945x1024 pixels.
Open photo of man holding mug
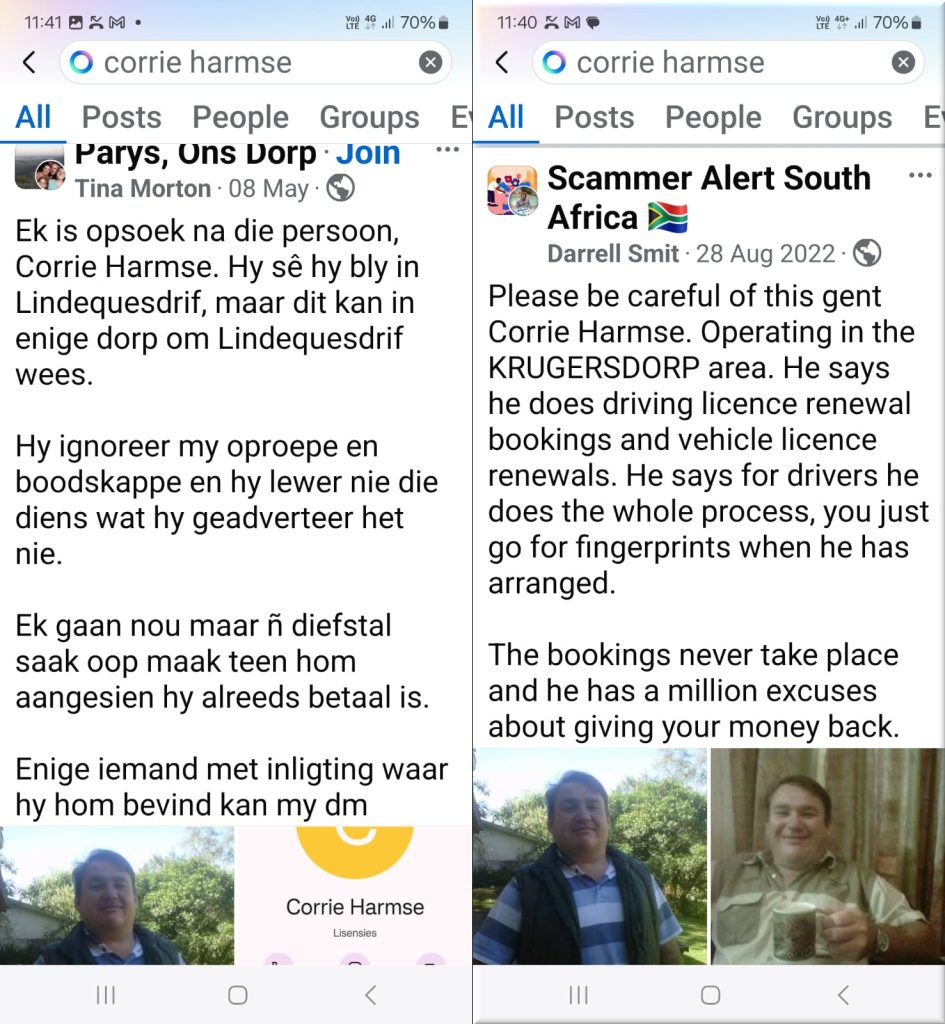pyautogui.click(x=827, y=856)
